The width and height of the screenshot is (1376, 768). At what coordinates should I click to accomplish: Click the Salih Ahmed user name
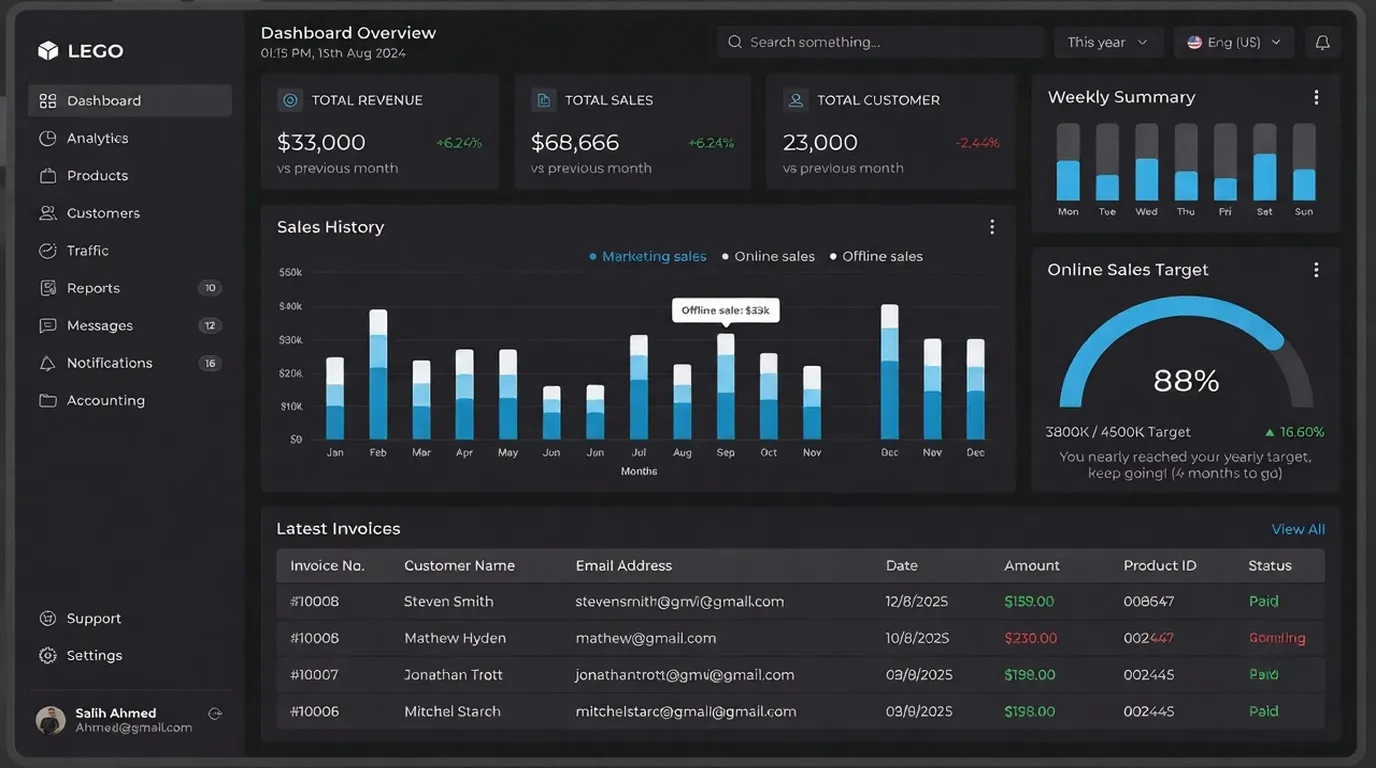coord(116,713)
